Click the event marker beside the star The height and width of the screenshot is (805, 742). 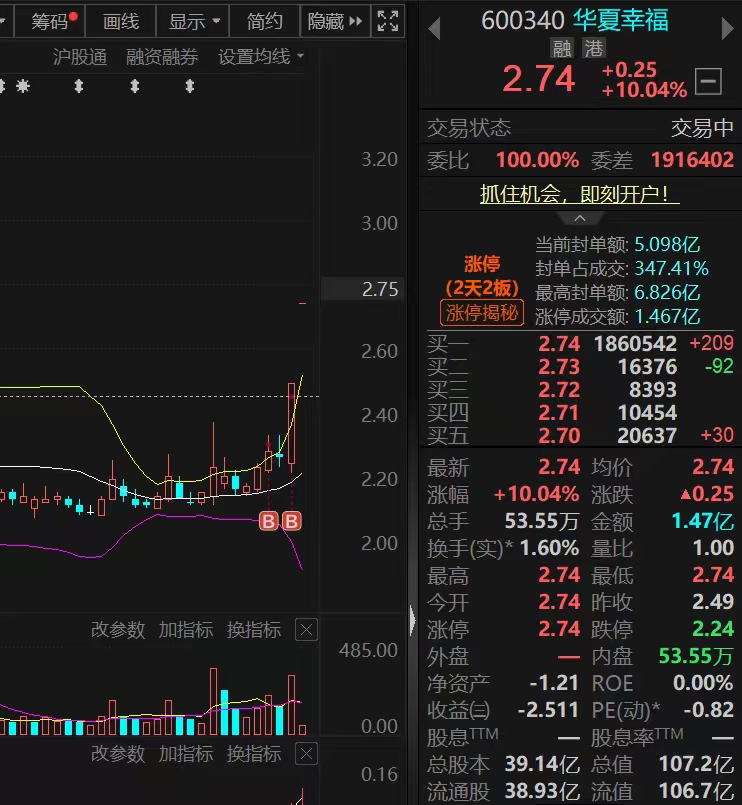79,86
